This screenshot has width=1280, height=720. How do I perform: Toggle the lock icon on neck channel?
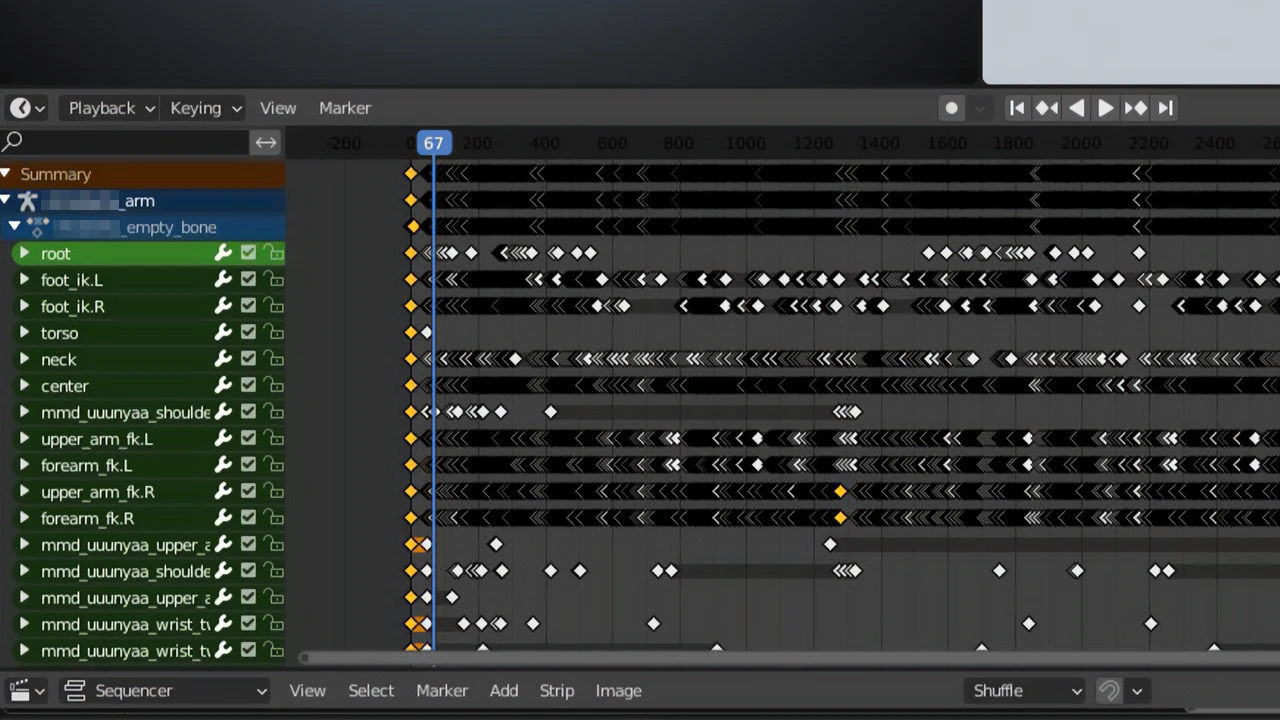click(x=273, y=360)
